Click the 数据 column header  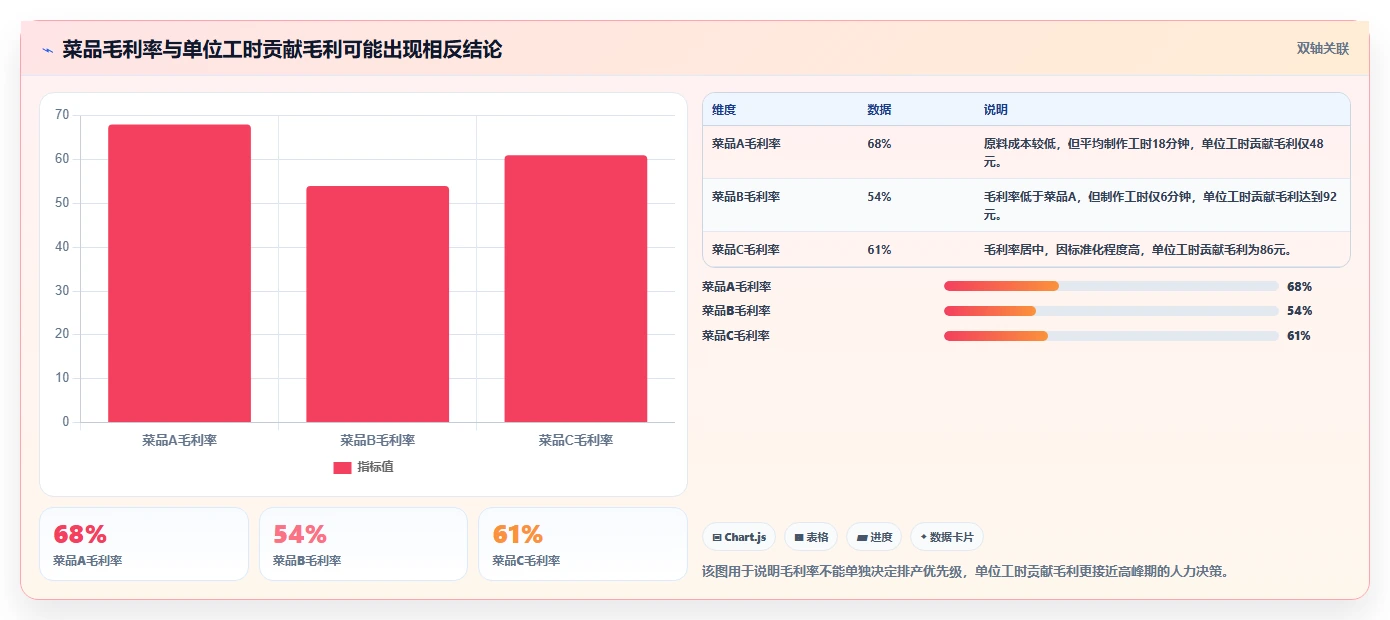coord(879,110)
